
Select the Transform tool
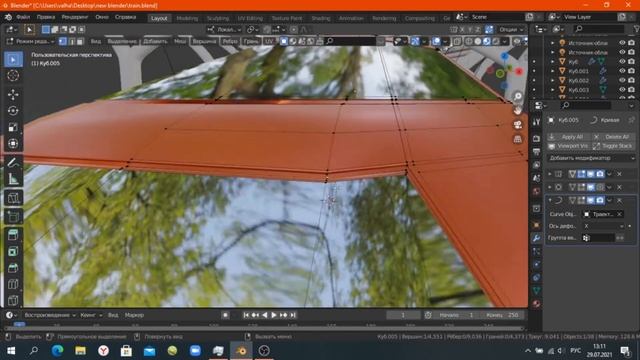pyautogui.click(x=13, y=144)
